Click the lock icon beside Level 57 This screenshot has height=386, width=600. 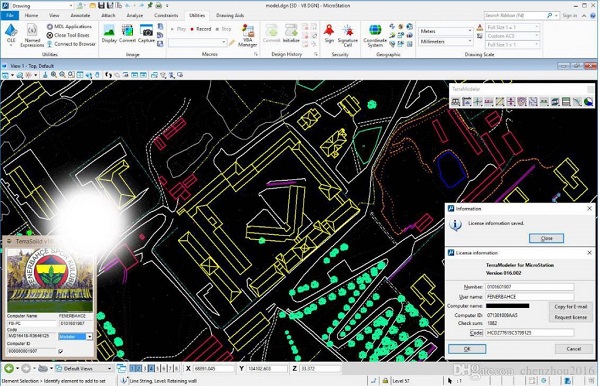pos(385,381)
